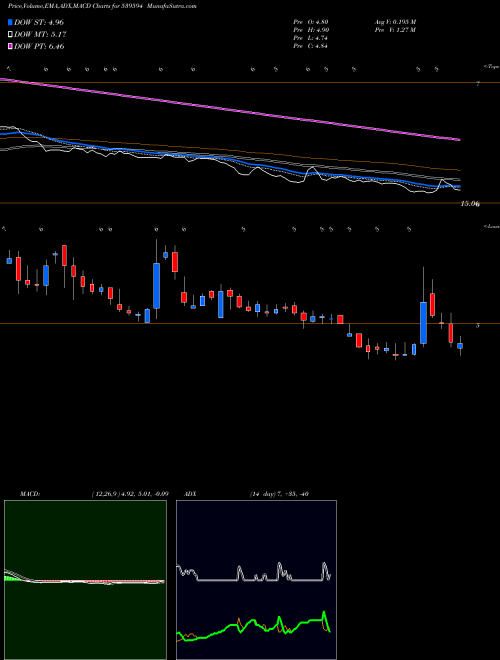Click the price axis label 5
Image resolution: width=500 pixels, height=660 pixels.
click(478, 325)
